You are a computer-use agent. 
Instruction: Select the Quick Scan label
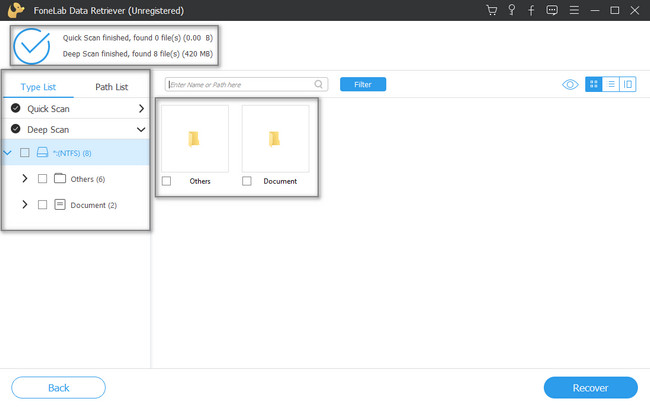tap(48, 109)
